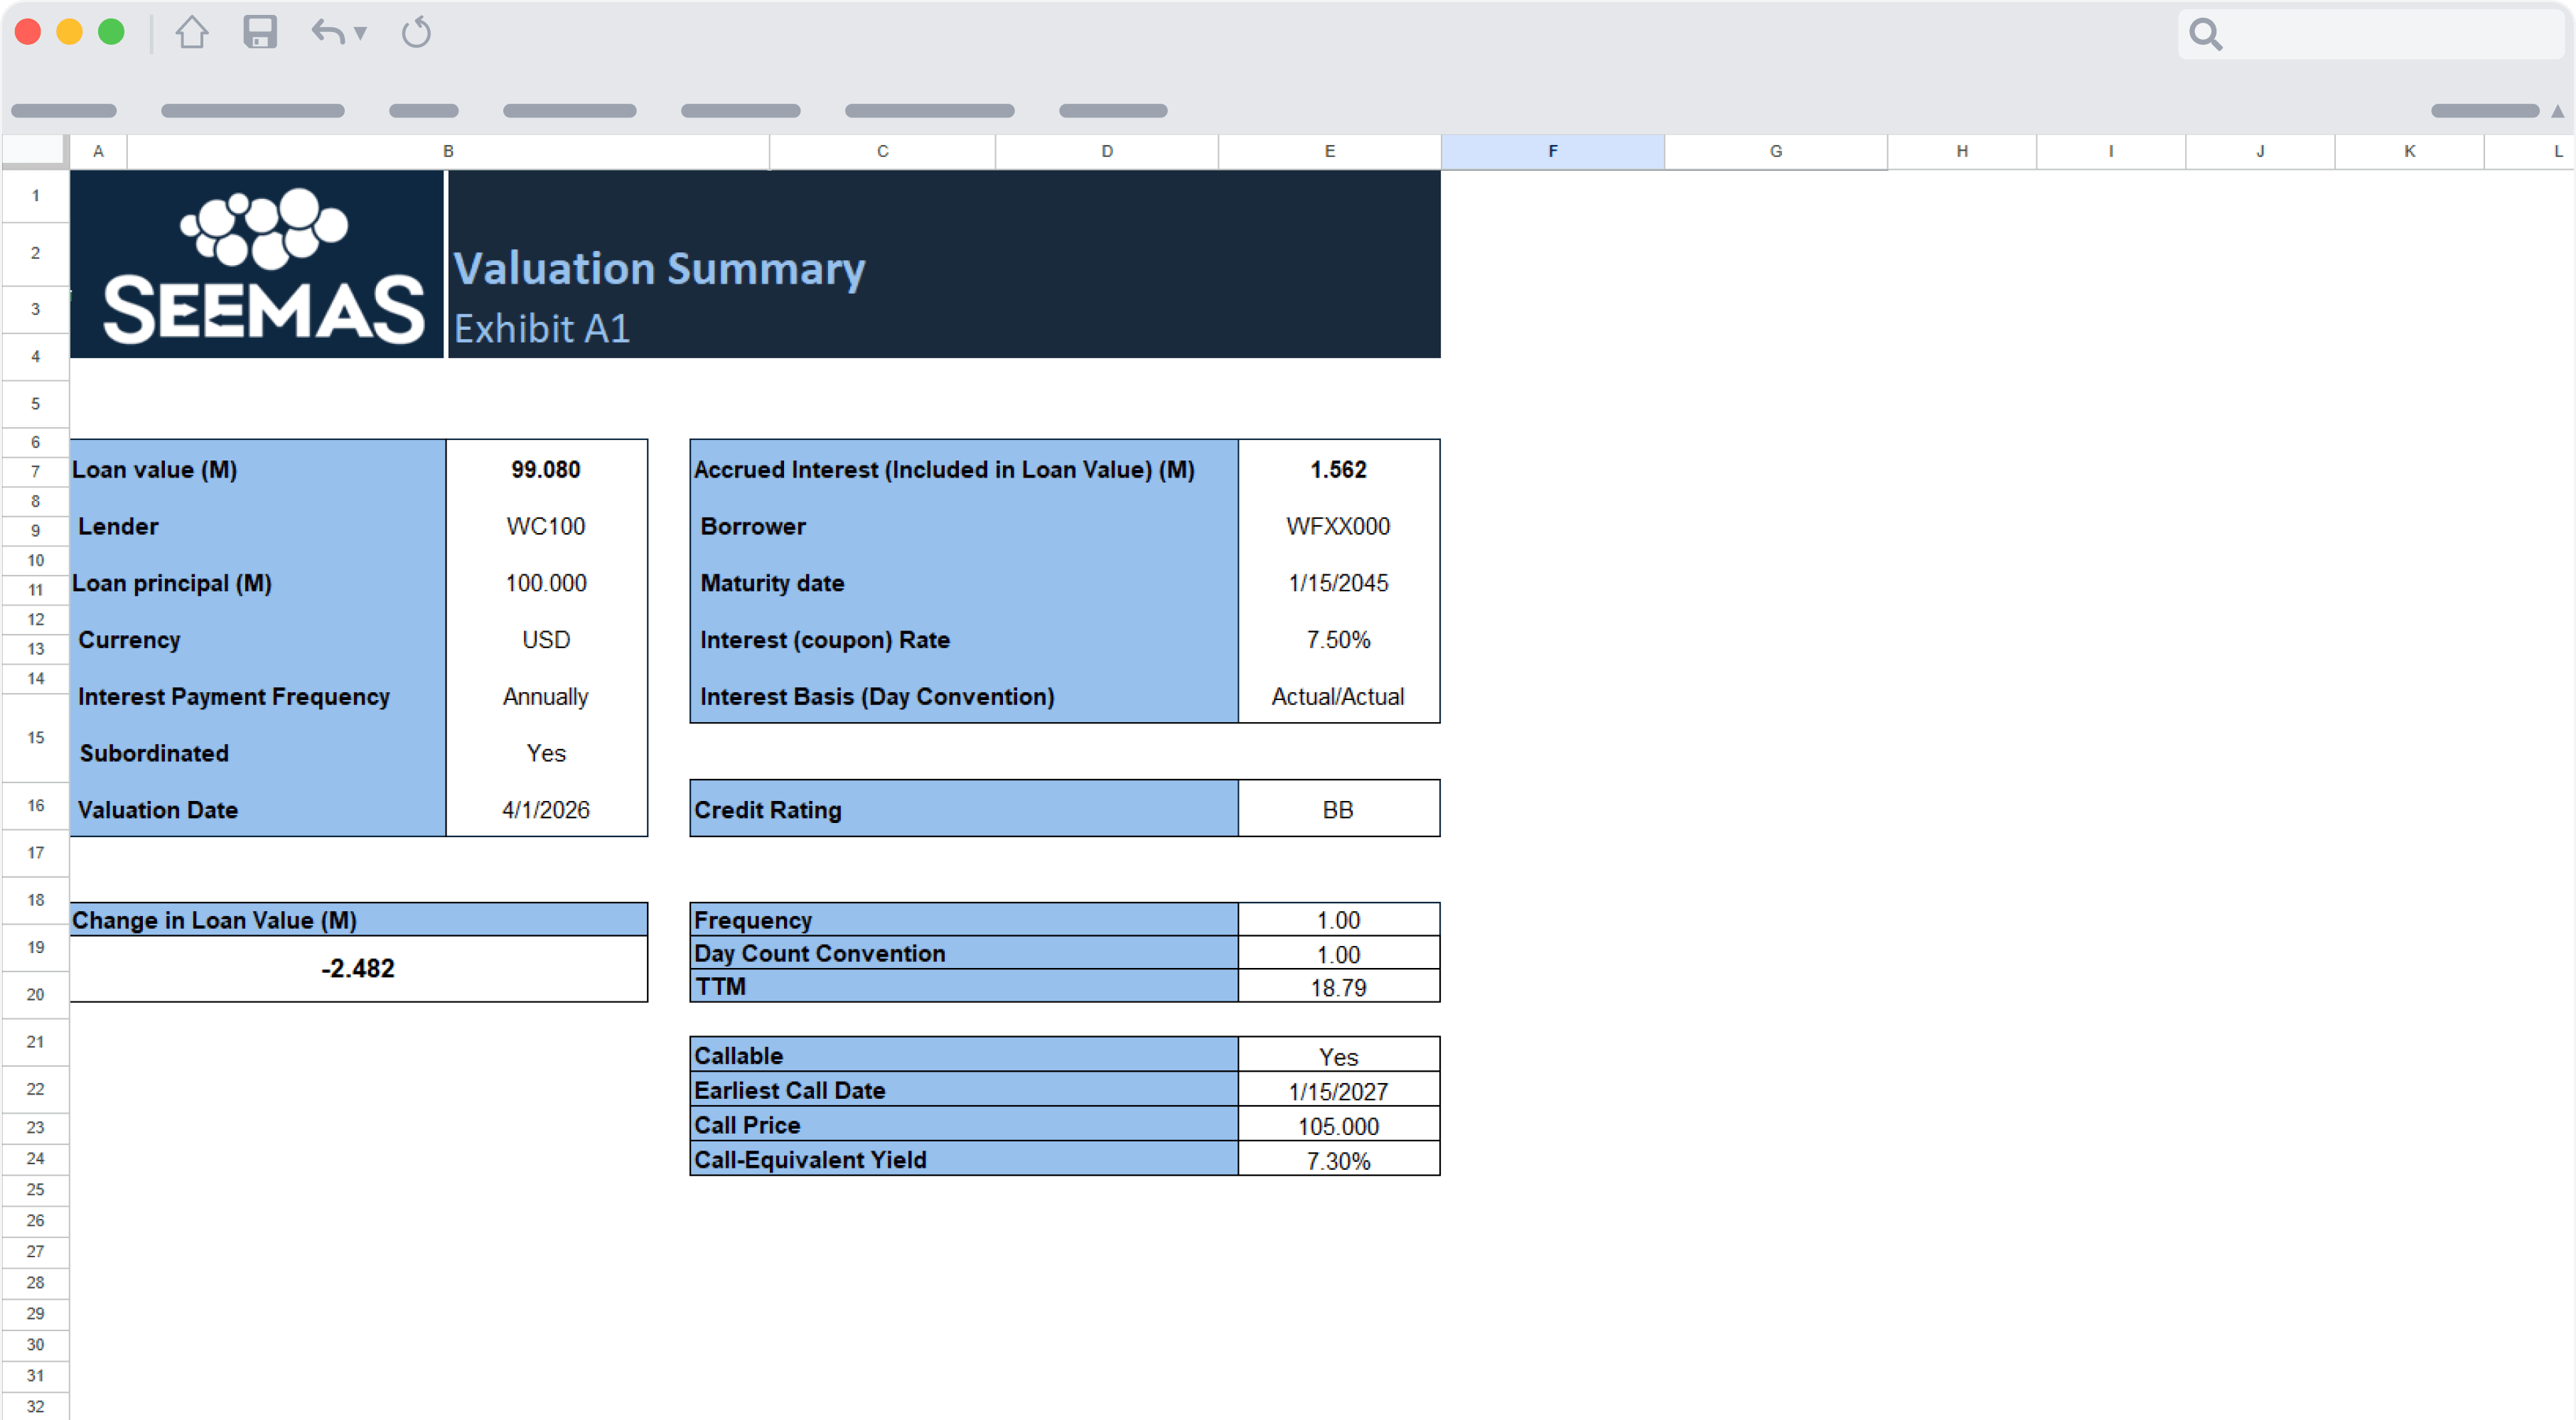This screenshot has height=1420, width=2576.
Task: Click the SEEMAS logo image
Action: (x=257, y=264)
